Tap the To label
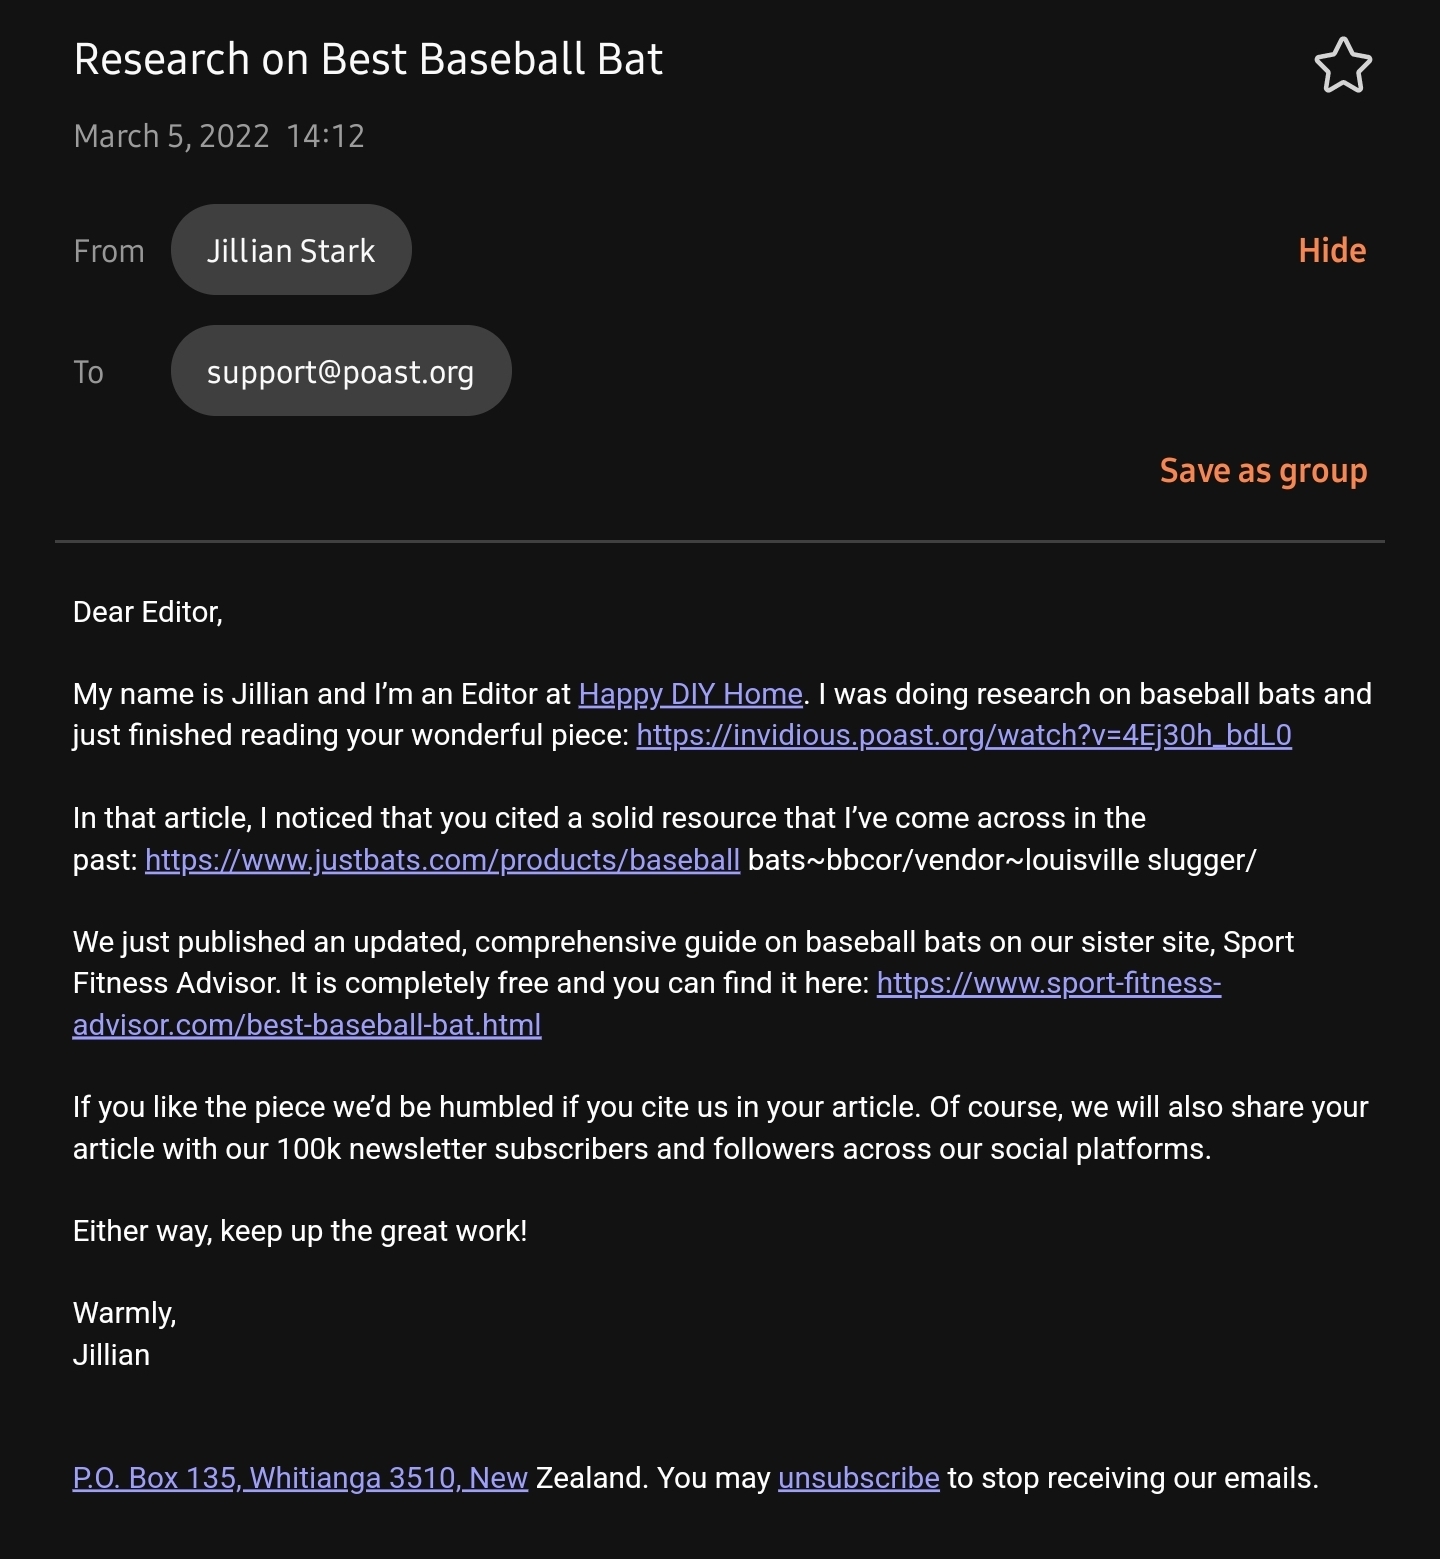Viewport: 1440px width, 1559px height. pos(88,372)
